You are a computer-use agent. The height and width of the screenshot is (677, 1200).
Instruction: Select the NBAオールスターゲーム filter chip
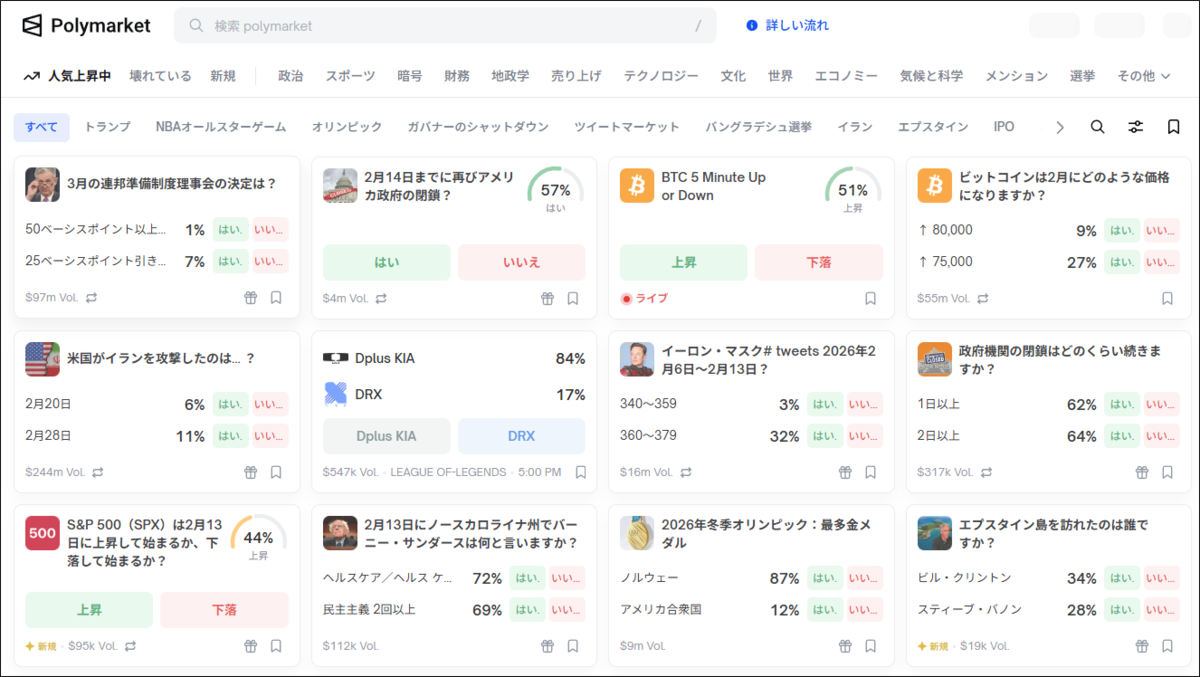(x=221, y=127)
